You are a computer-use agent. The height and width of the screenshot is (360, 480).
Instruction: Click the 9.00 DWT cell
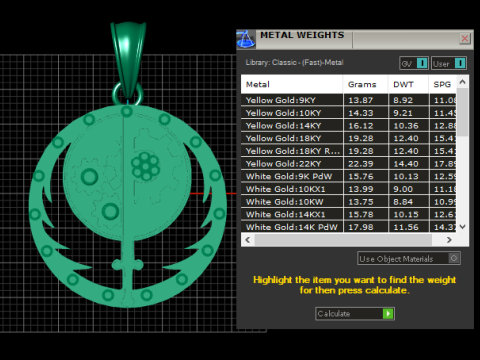(x=408, y=189)
